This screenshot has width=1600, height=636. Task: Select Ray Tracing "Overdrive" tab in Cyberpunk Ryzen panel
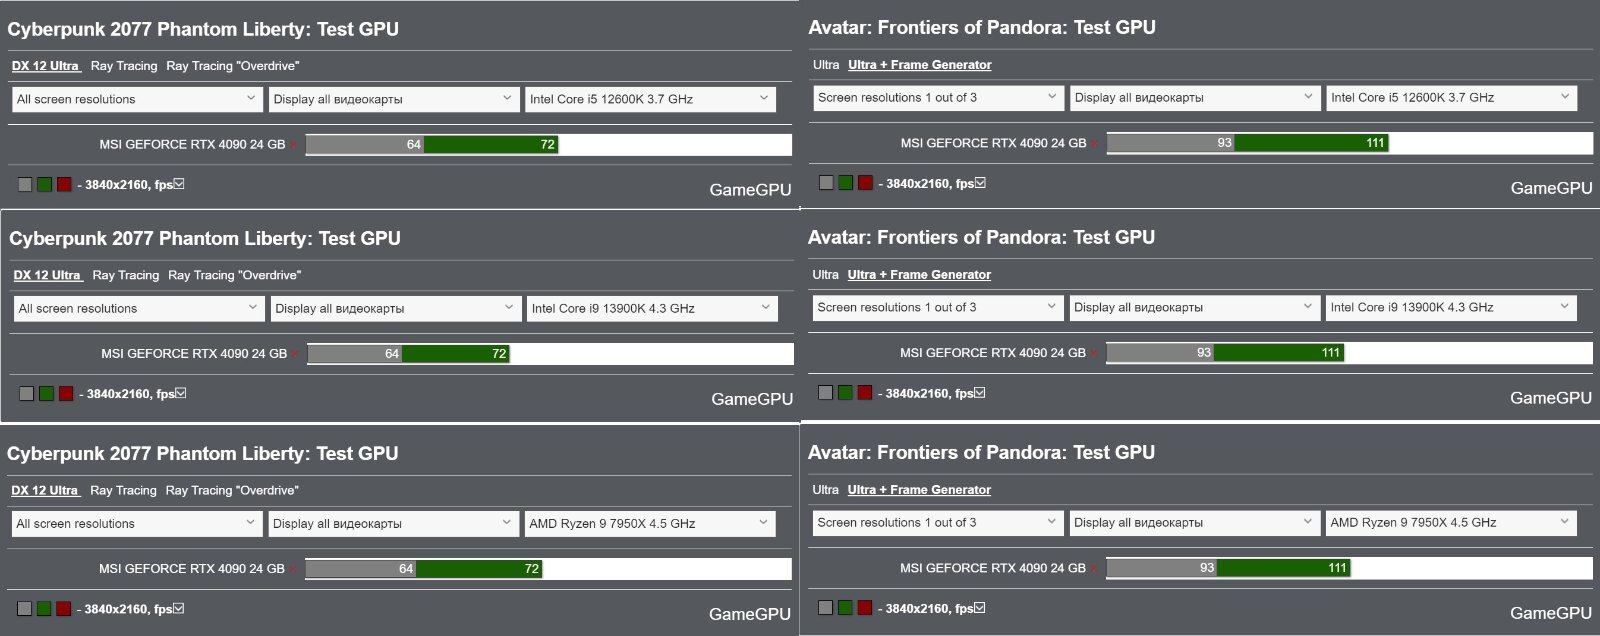pyautogui.click(x=232, y=490)
